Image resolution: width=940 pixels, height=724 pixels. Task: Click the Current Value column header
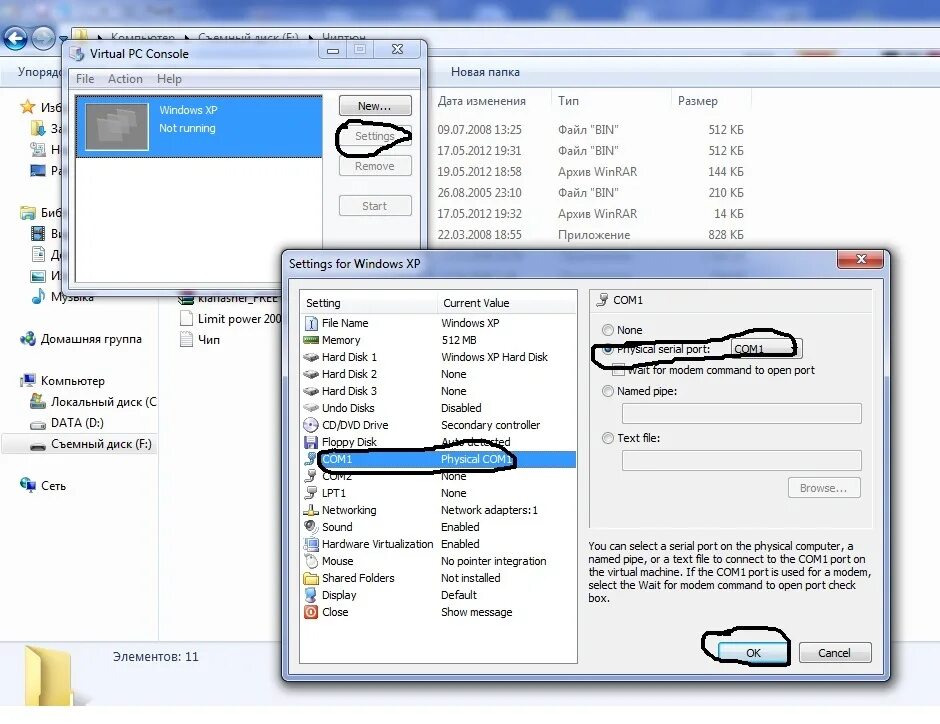tap(506, 303)
